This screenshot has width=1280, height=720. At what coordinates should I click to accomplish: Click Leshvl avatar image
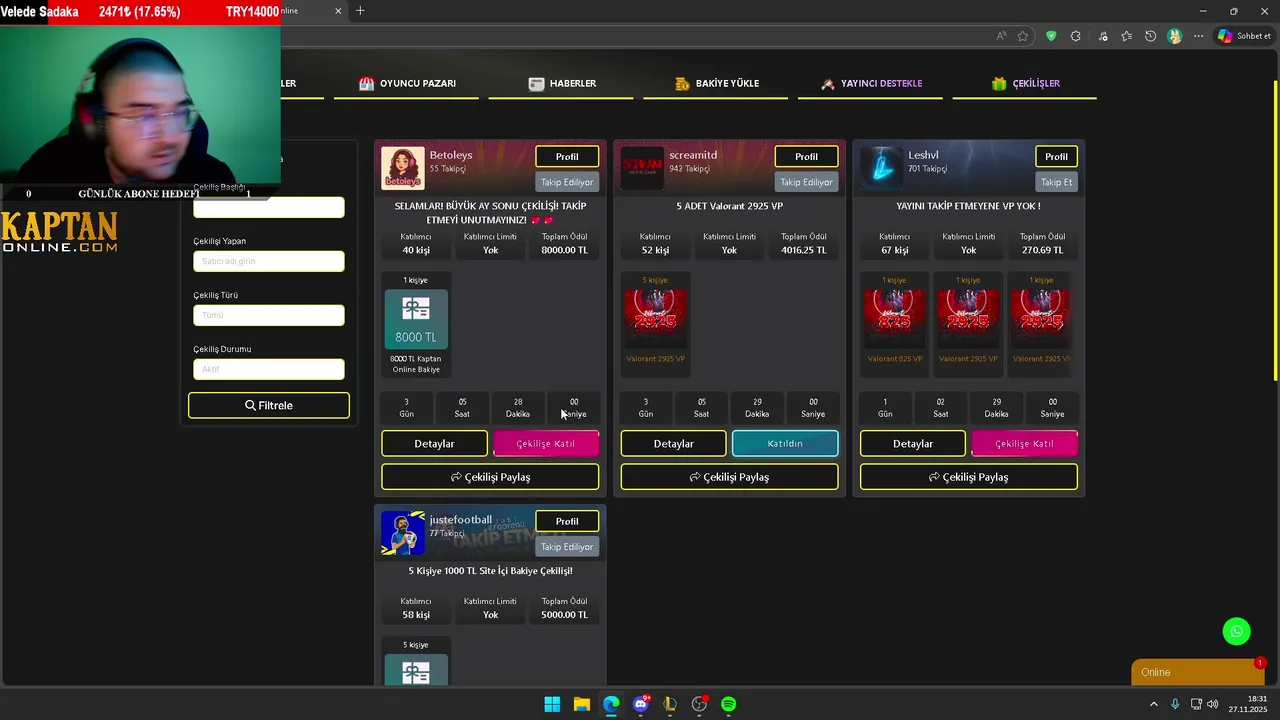point(882,168)
